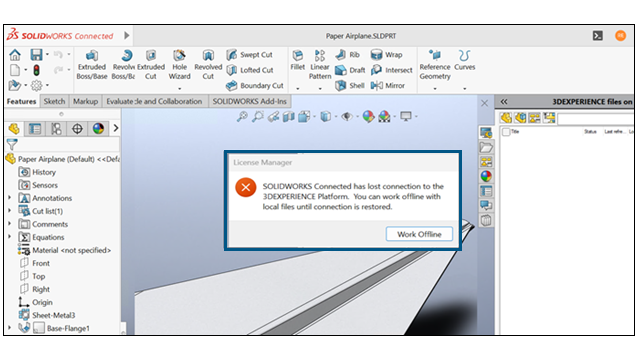Open the Curves dropdown arrow
Viewport: 640px width, 360px height.
coord(464,88)
